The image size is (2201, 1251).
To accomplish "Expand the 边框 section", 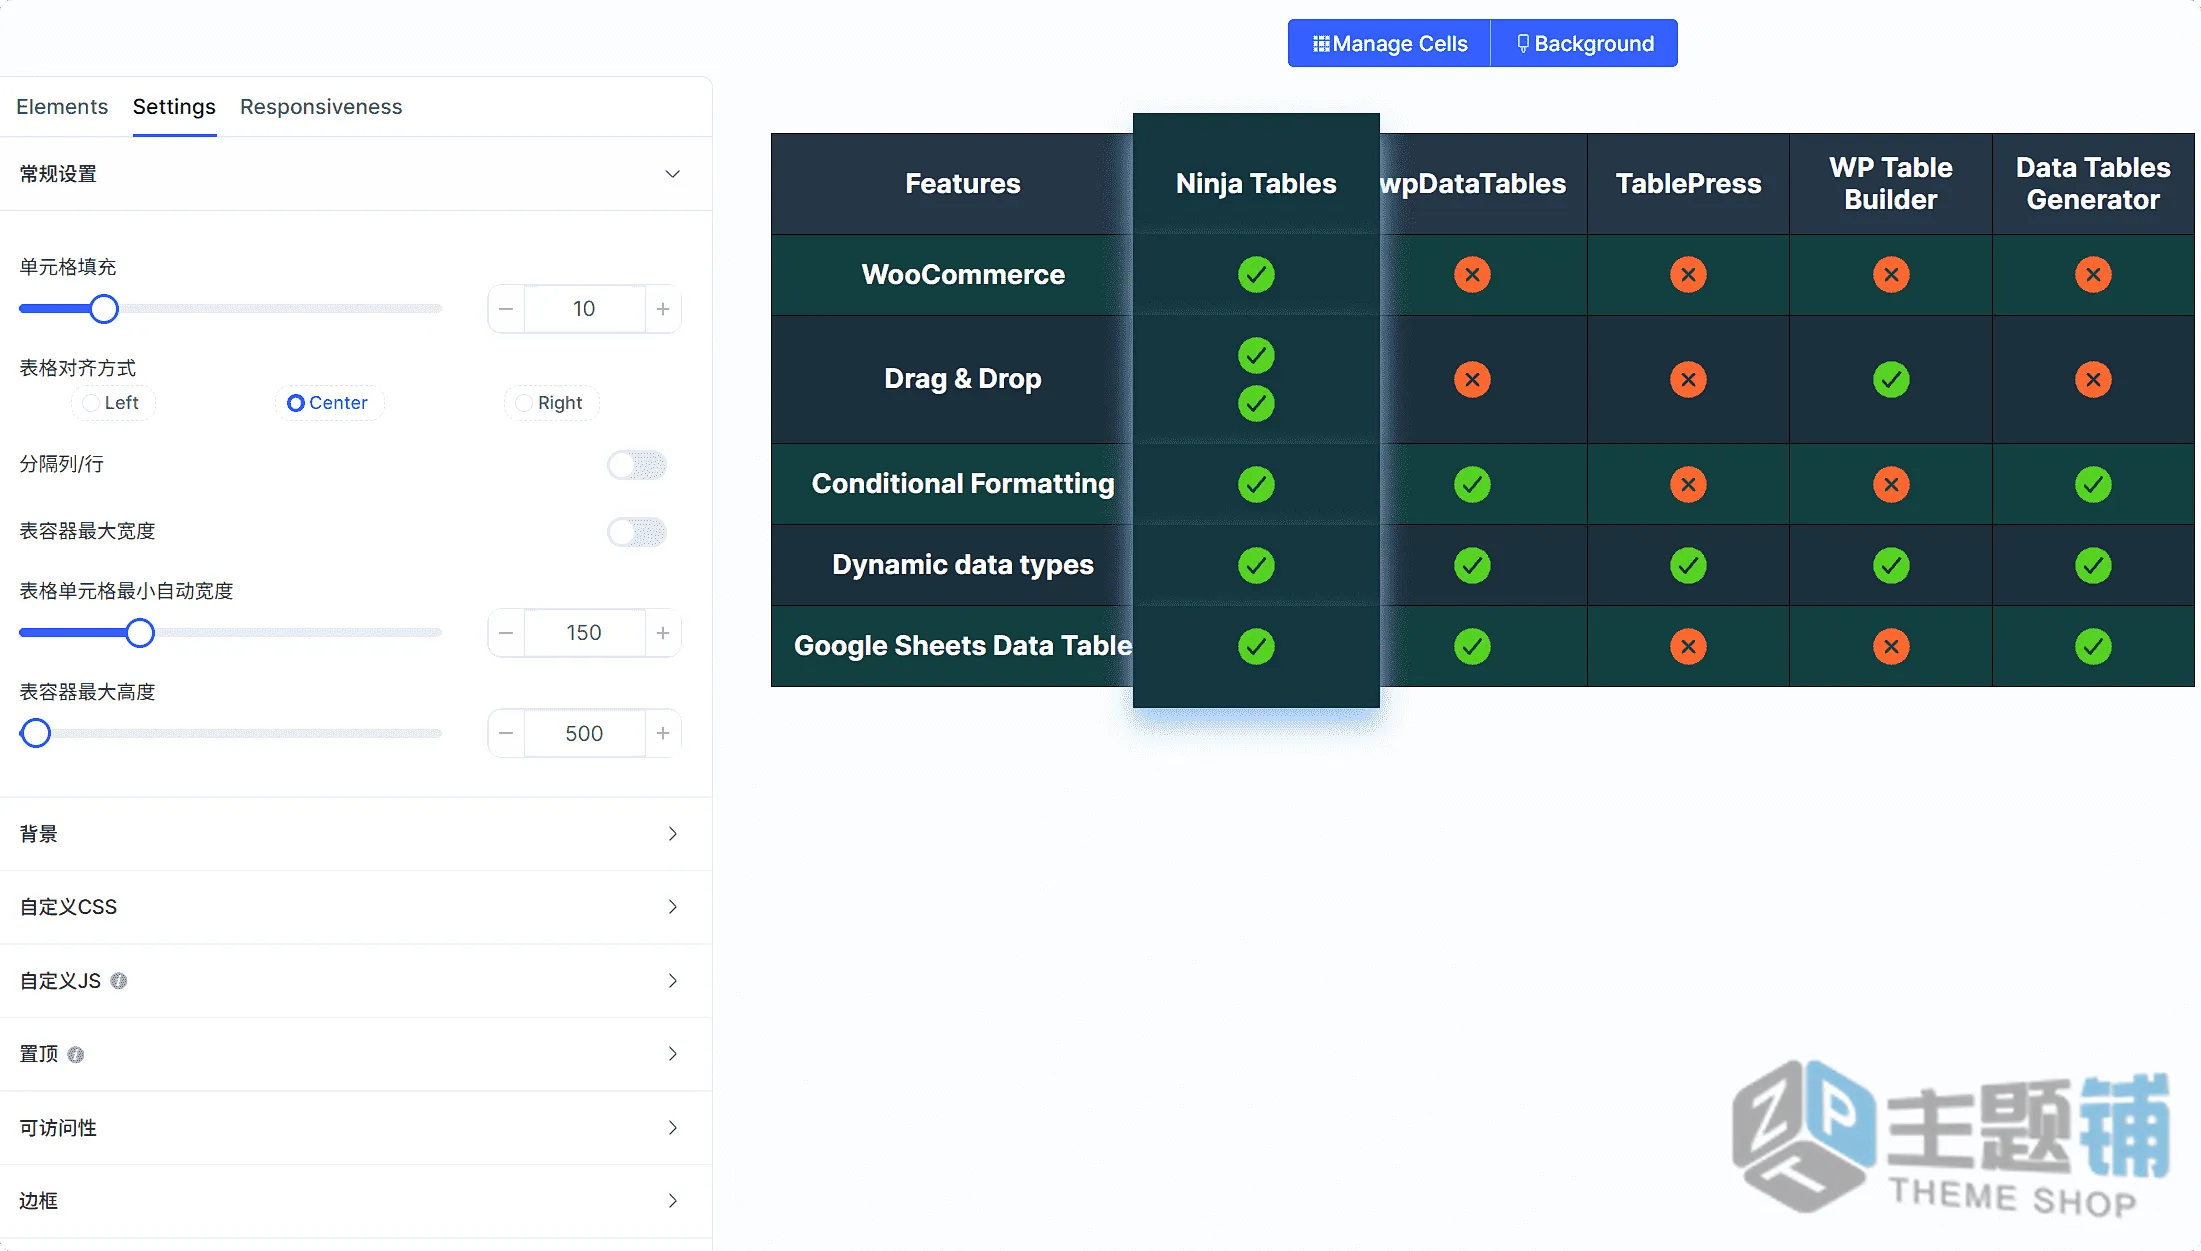I will tap(356, 1201).
